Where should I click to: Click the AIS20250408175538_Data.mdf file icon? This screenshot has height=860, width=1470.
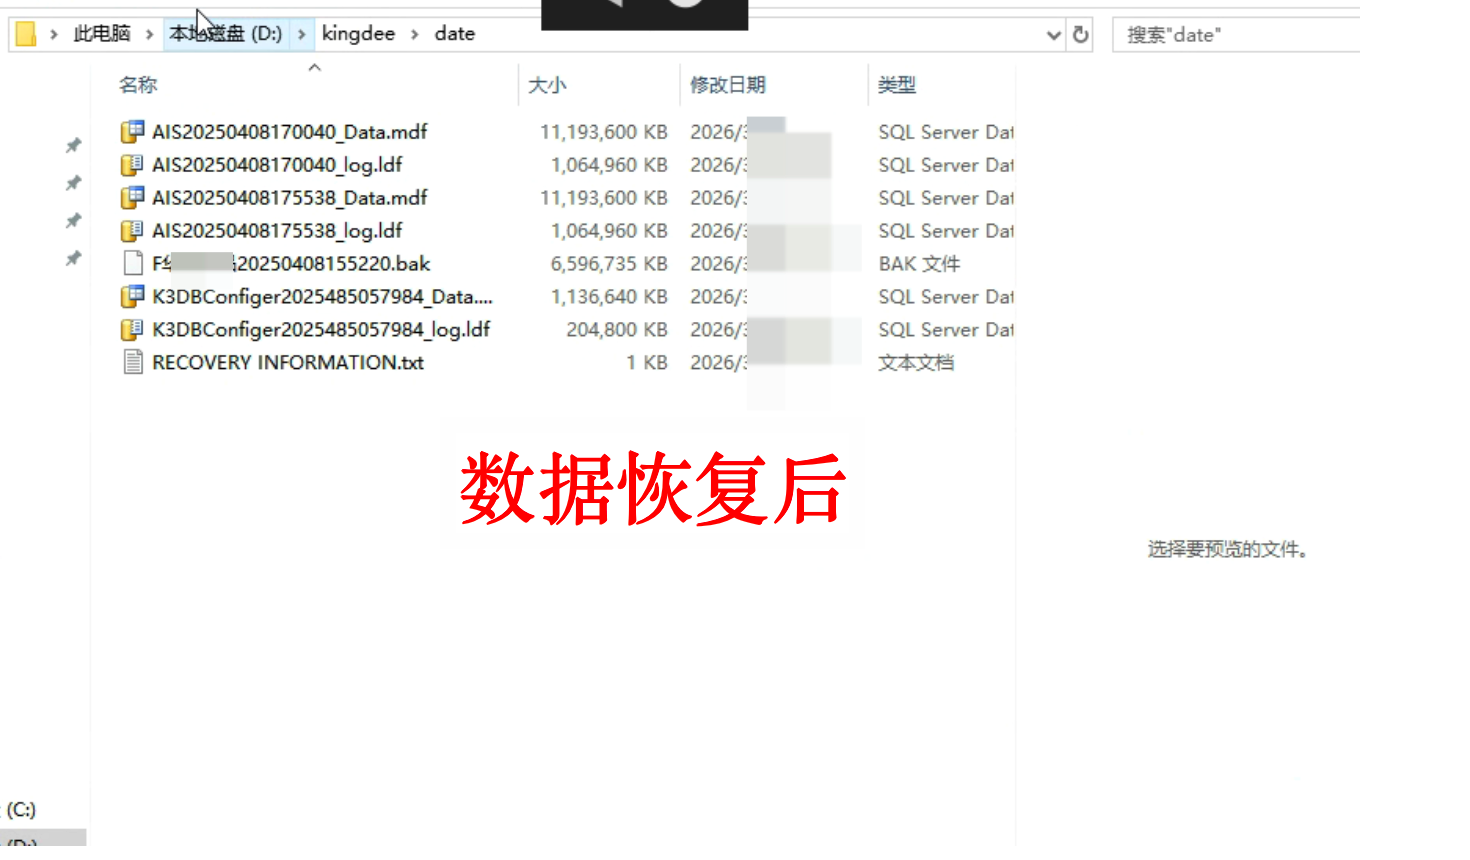[132, 198]
